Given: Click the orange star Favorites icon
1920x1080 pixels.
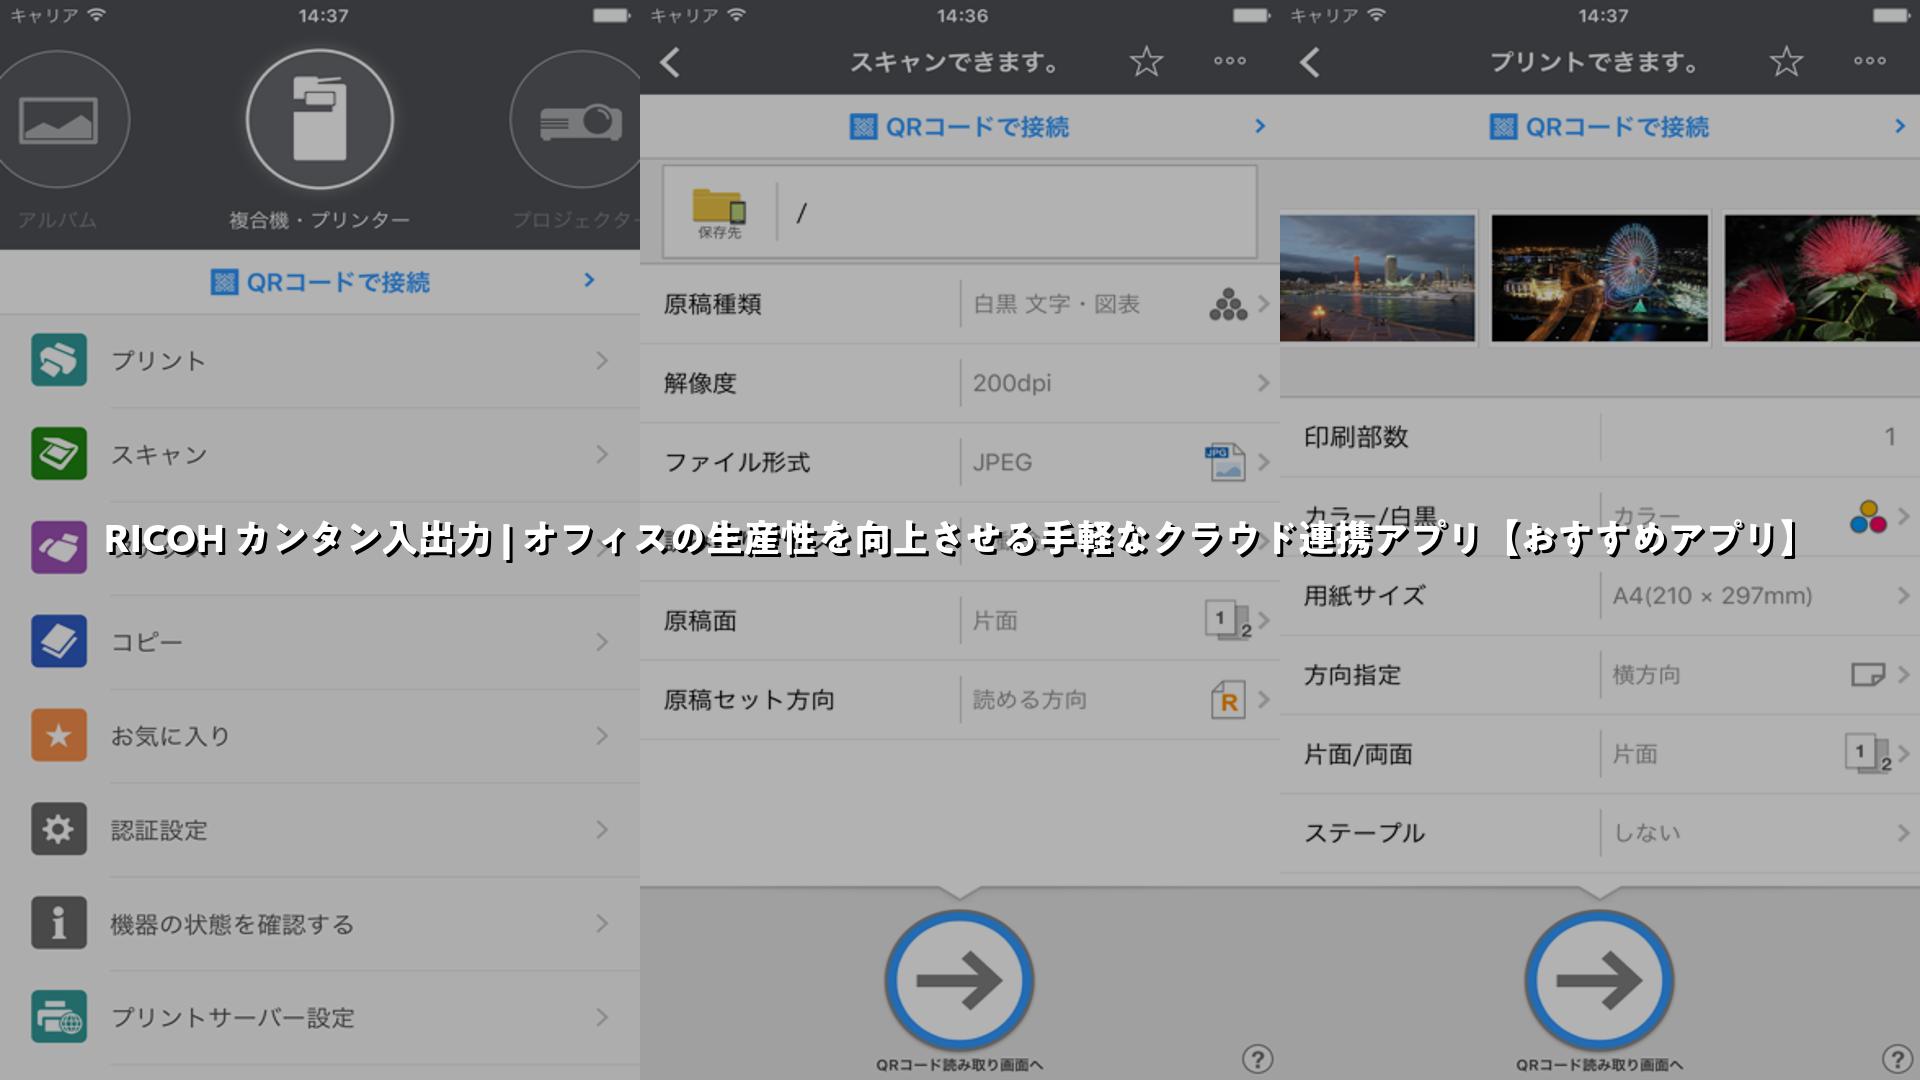Looking at the screenshot, I should coord(58,735).
